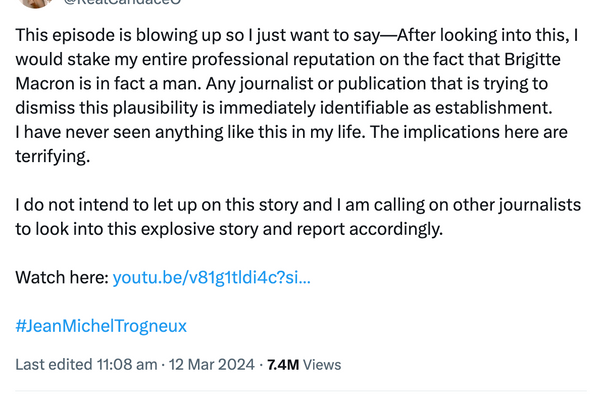Click the word "establishment." in the tweet
The width and height of the screenshot is (600, 400).
click(x=494, y=108)
